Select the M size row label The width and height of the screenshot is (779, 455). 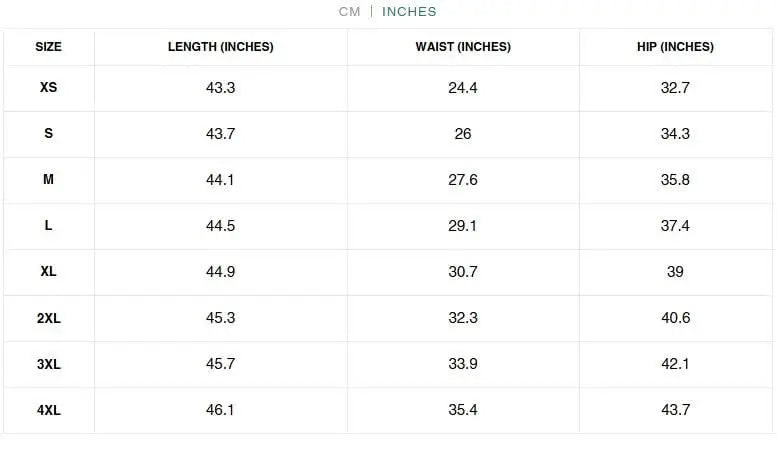[48, 180]
